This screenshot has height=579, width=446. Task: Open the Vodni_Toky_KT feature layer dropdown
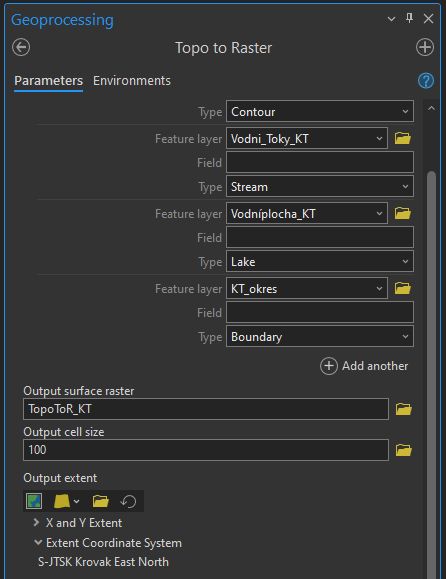point(307,138)
